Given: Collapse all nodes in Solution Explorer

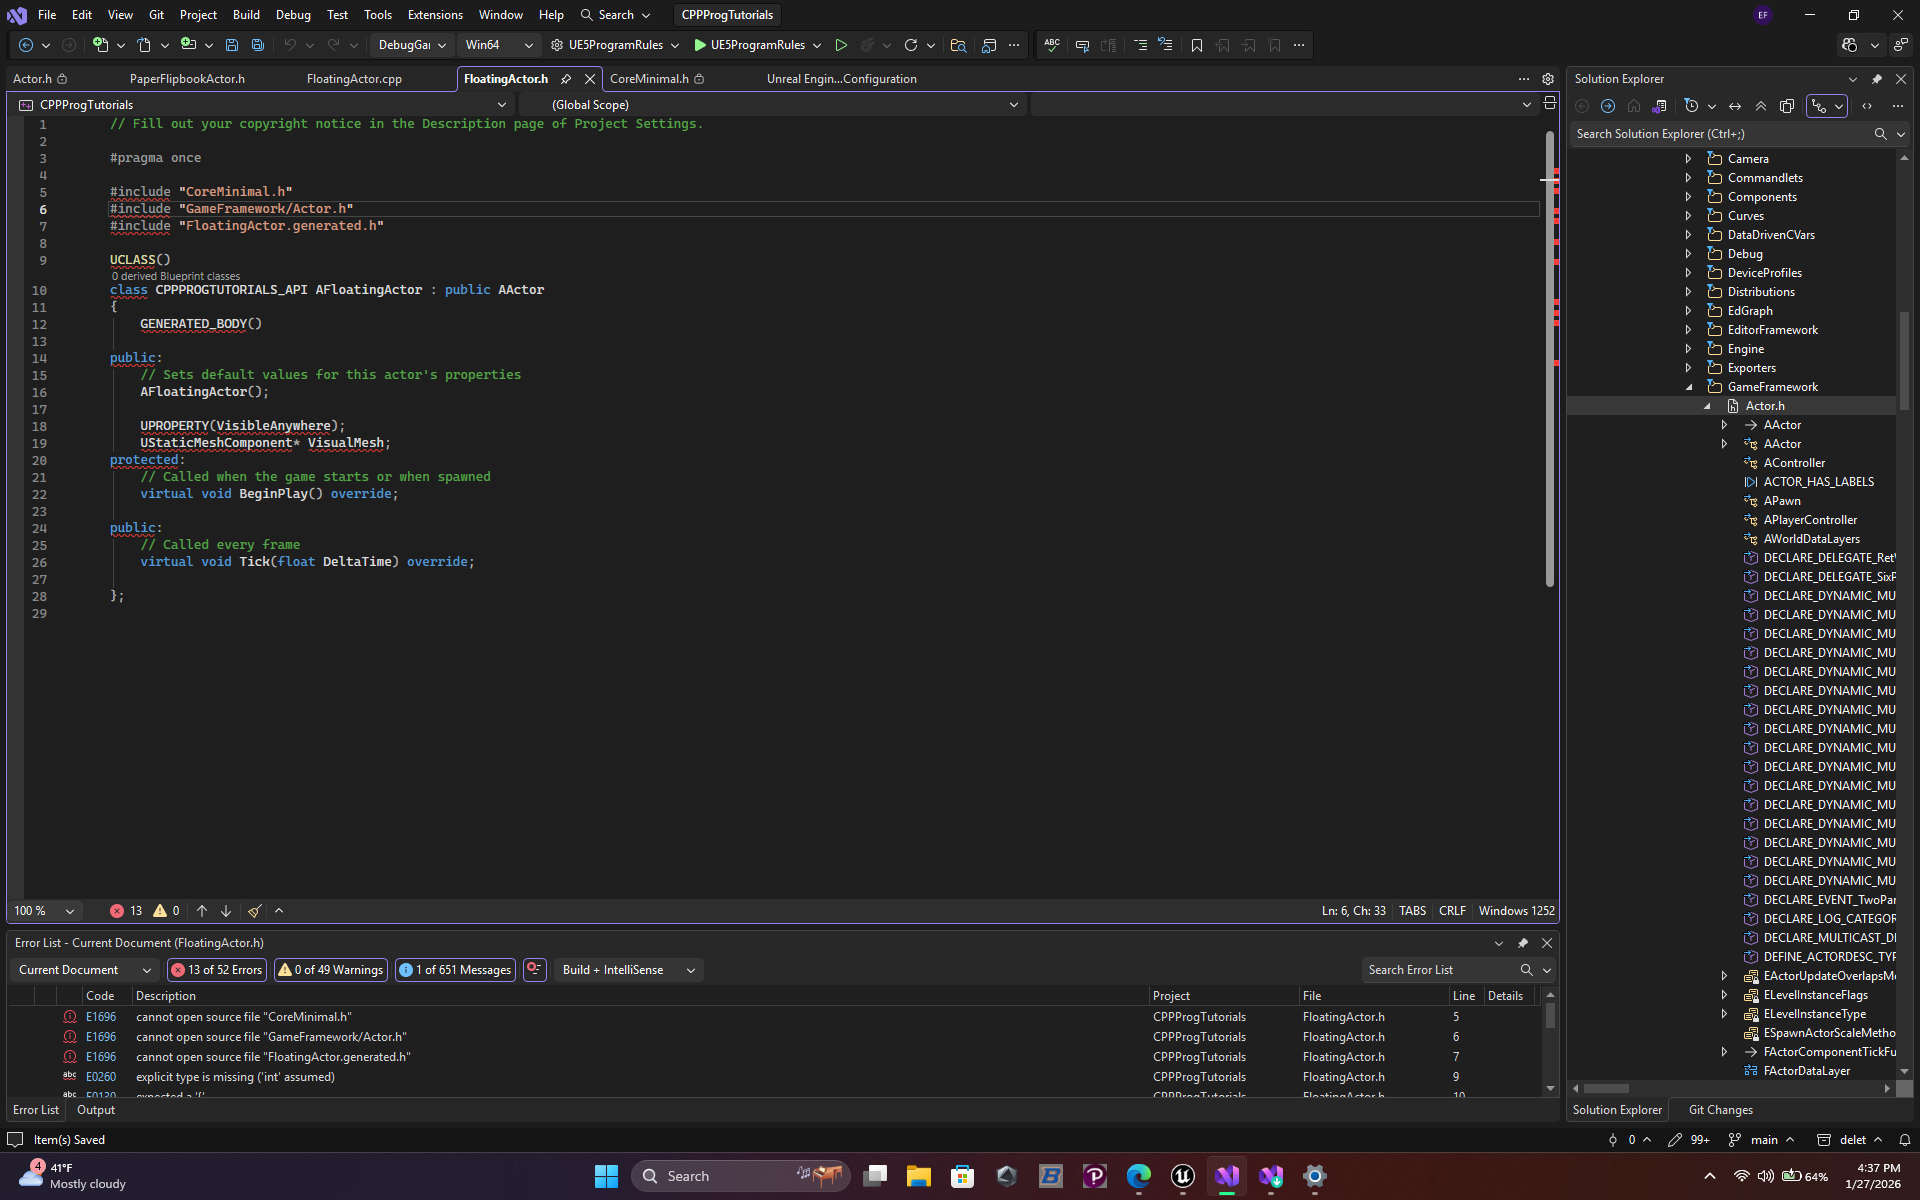Looking at the screenshot, I should point(1761,106).
